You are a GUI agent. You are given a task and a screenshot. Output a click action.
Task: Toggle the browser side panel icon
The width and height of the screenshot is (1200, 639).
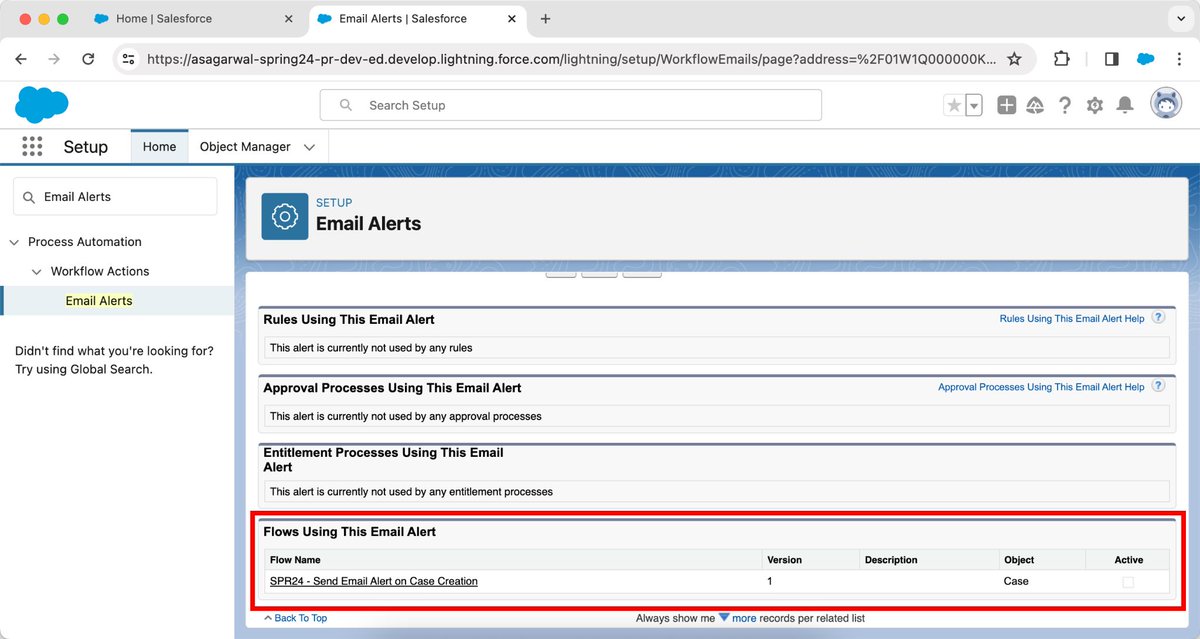[x=1111, y=59]
